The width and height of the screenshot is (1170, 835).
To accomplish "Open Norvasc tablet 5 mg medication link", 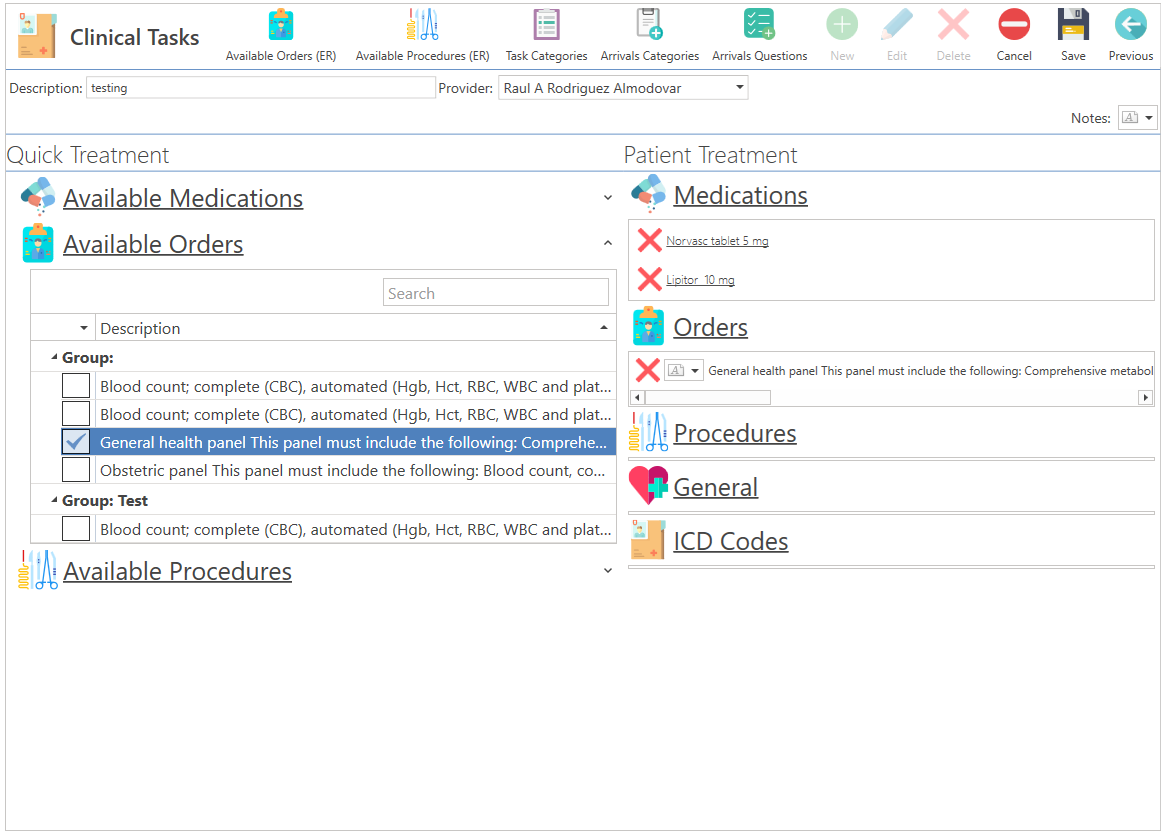I will (717, 240).
